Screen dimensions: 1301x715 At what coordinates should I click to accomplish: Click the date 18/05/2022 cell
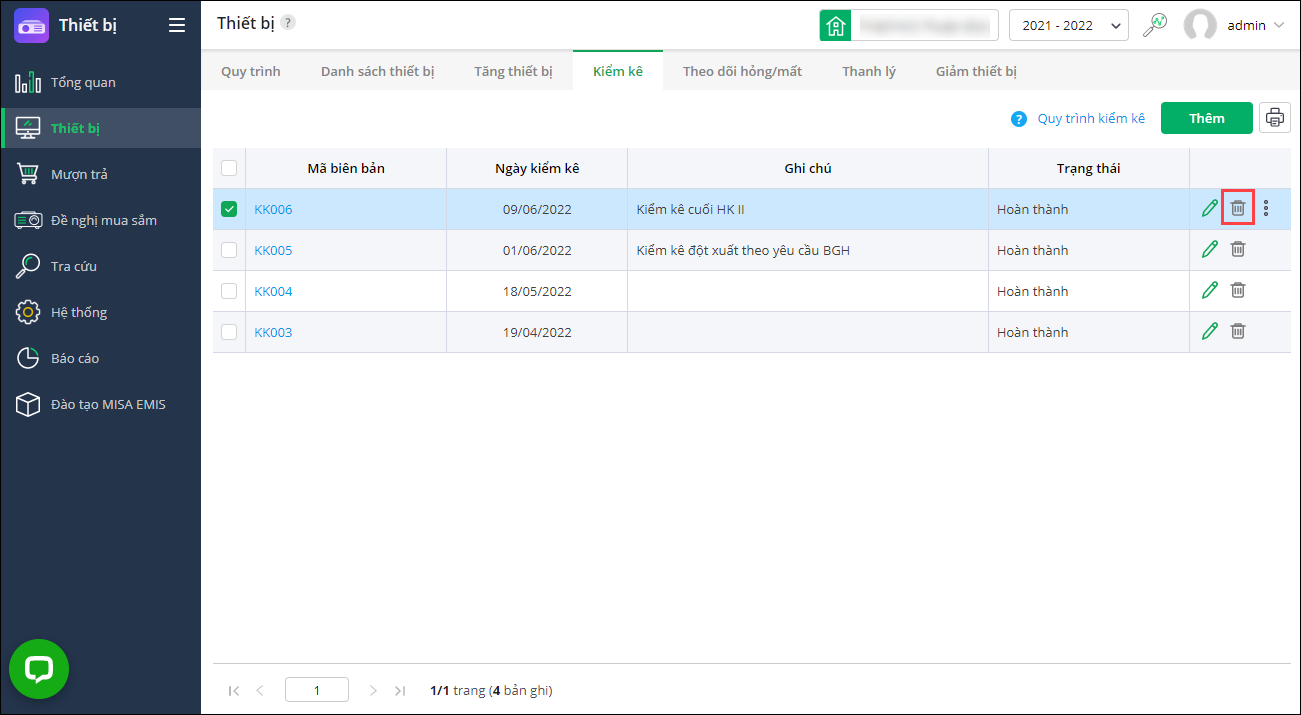537,291
